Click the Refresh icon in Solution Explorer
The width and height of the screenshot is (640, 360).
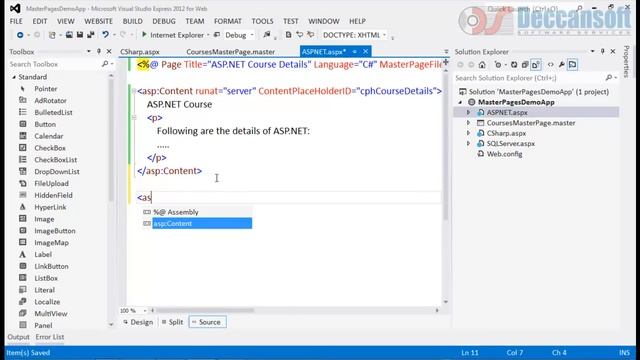point(514,64)
